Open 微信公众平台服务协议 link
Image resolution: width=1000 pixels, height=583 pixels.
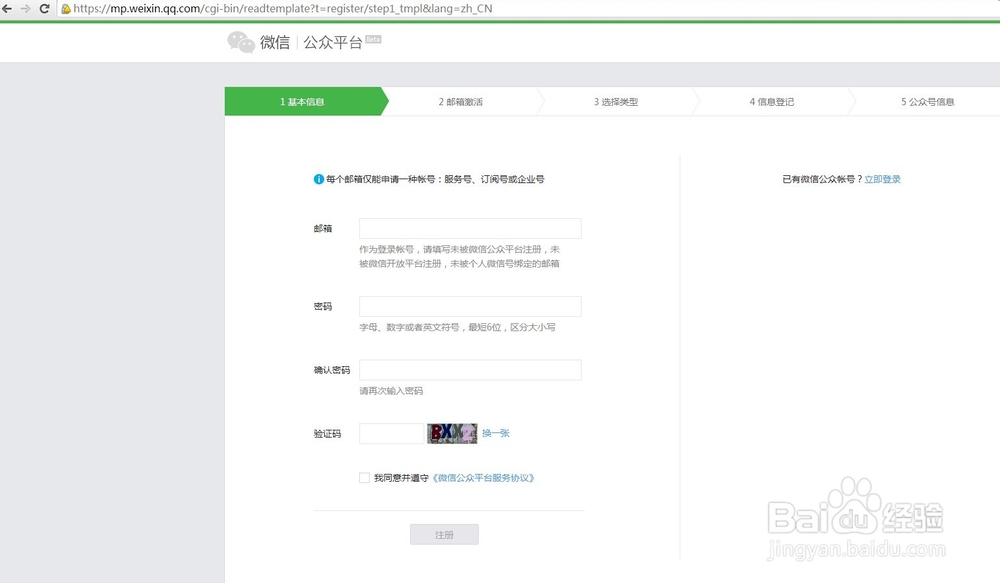483,478
